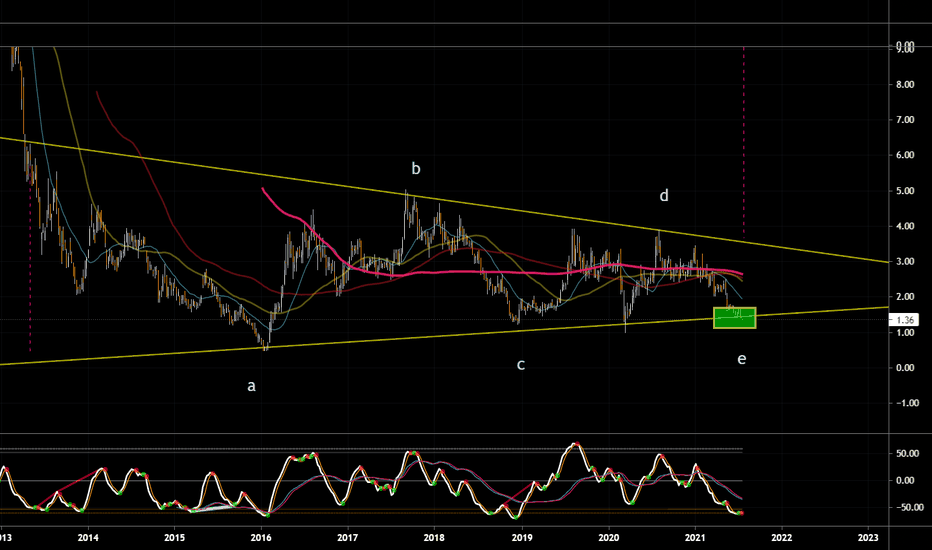932x550 pixels.
Task: Click the wave label 'a'
Action: [251, 386]
